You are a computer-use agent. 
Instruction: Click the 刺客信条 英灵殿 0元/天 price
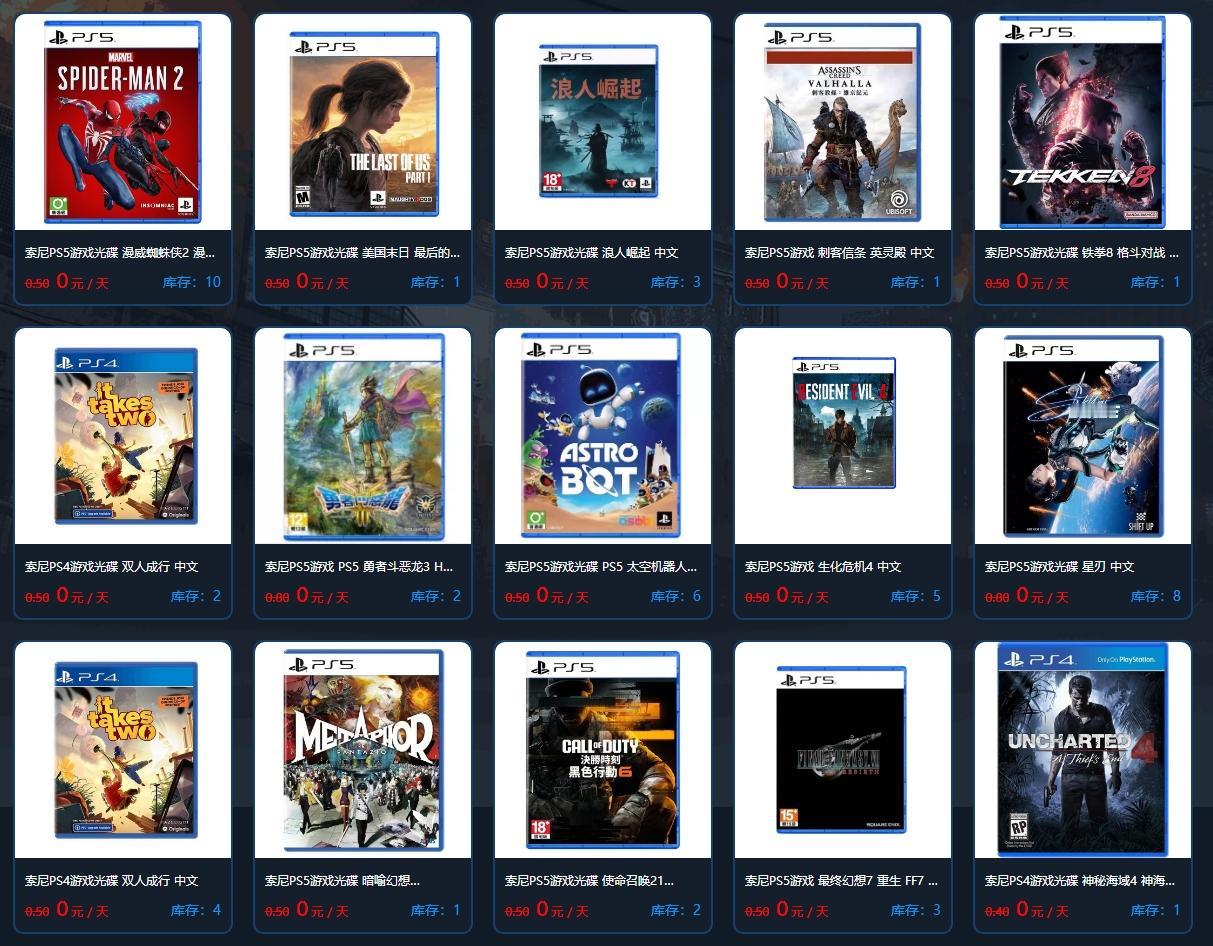point(803,282)
